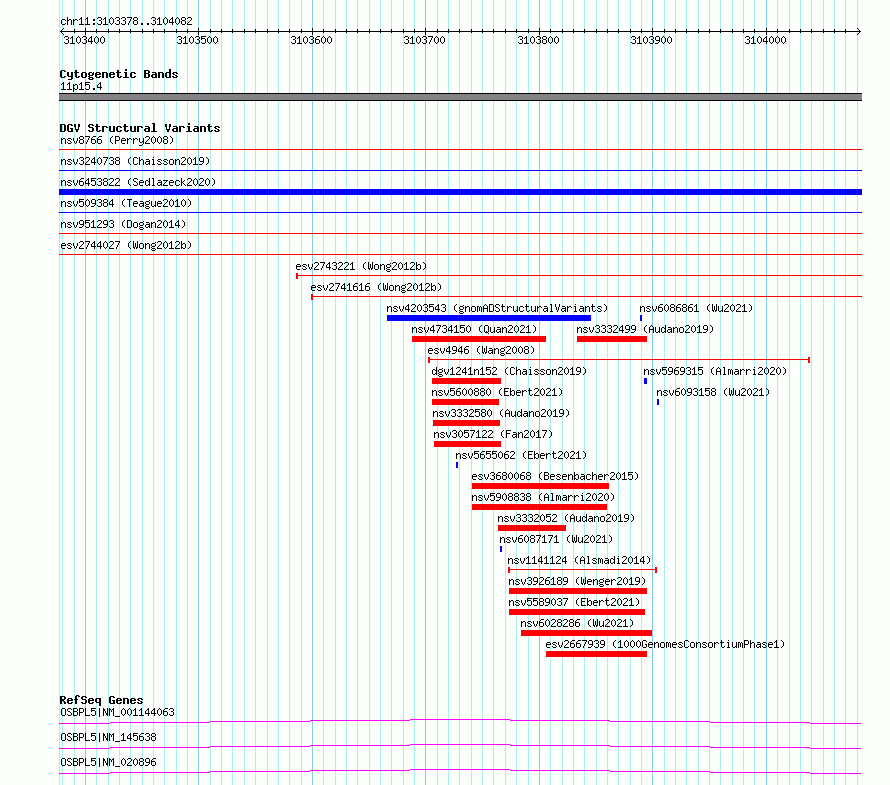Open the nsv3057122 (Fan2017) label

click(x=493, y=434)
